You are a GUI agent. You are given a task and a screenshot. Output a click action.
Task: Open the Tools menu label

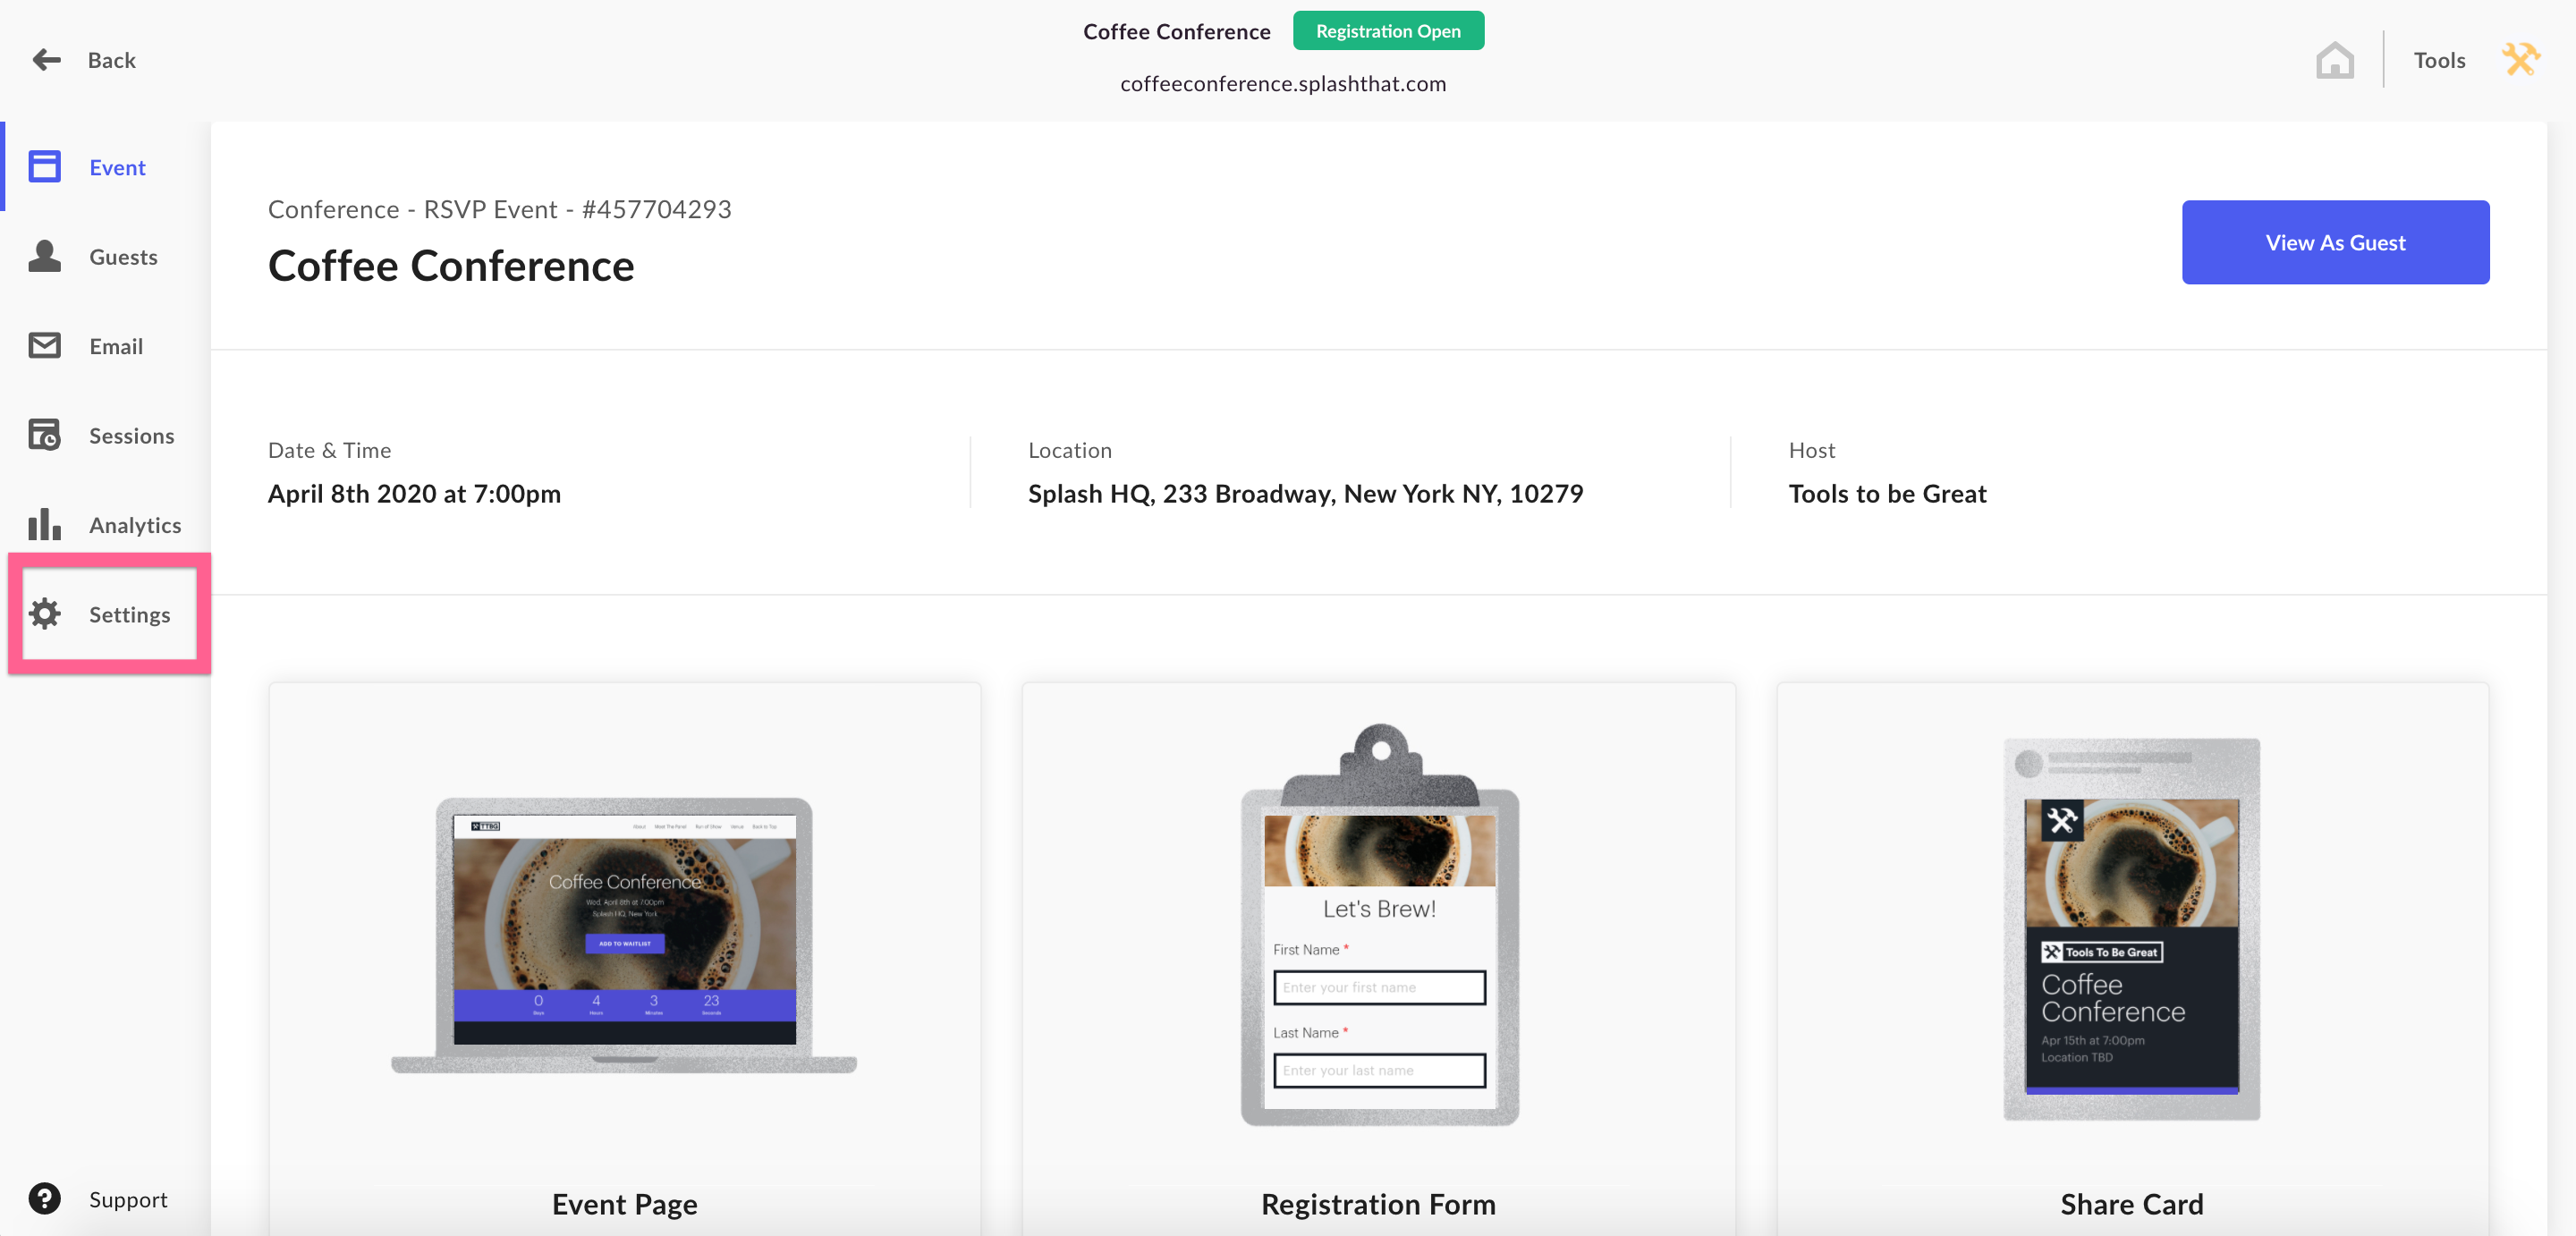coord(2439,60)
